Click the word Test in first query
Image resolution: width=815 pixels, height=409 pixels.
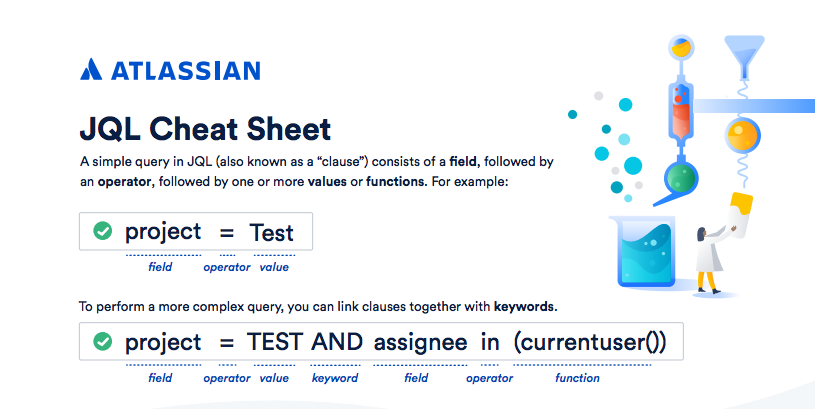[x=271, y=232]
